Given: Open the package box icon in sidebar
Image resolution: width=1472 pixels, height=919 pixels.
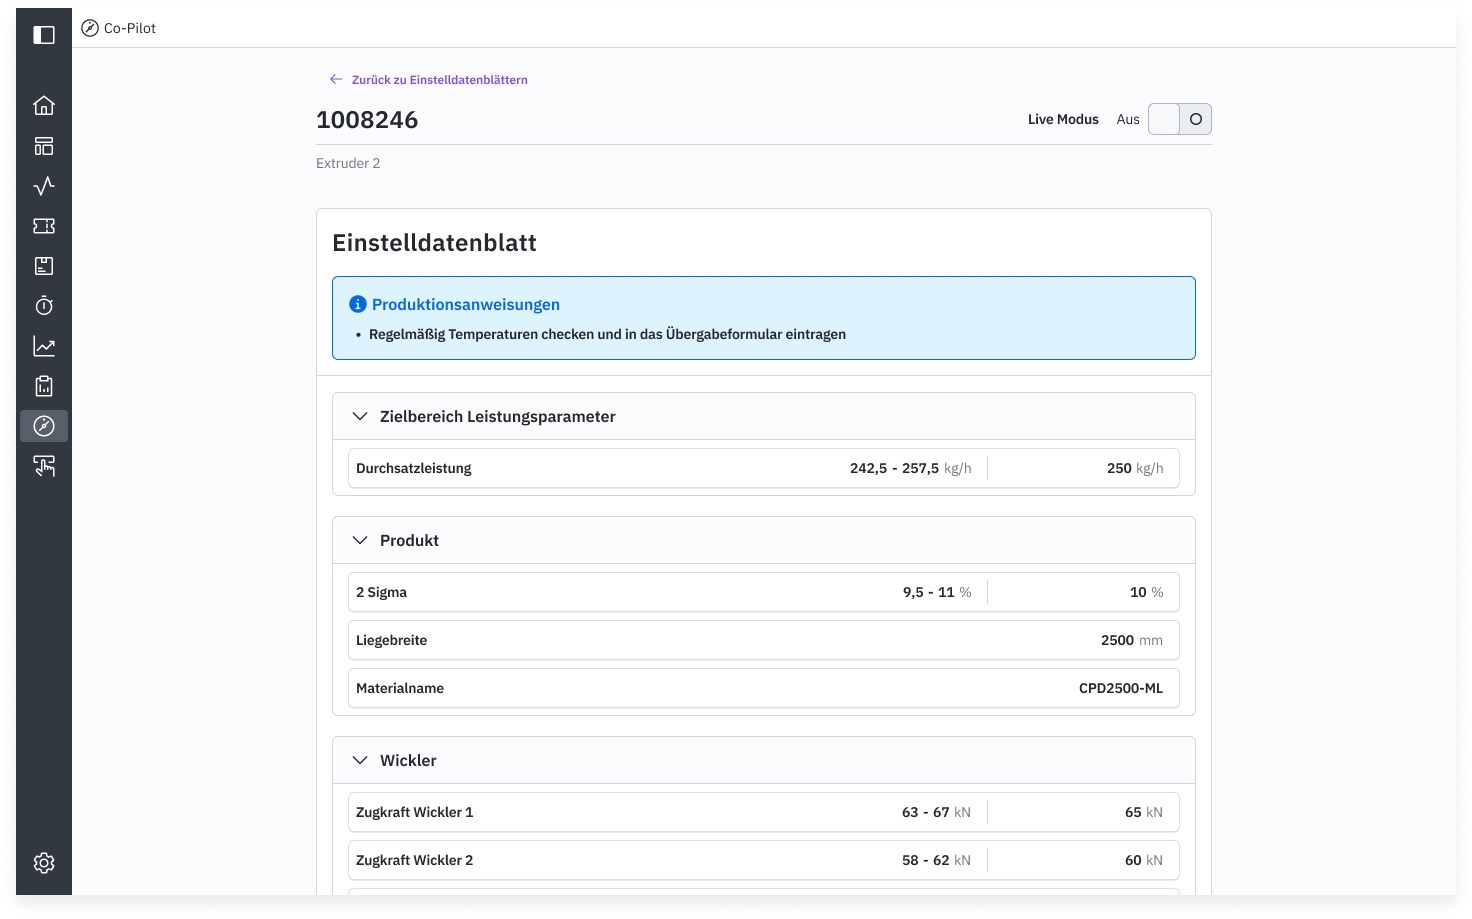Looking at the screenshot, I should 44,266.
